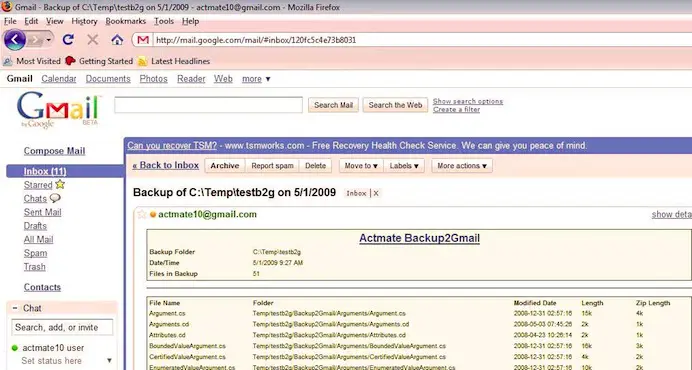Click the chat Search, add, or invite field
Screen dimensions: 692x370
click(62, 327)
